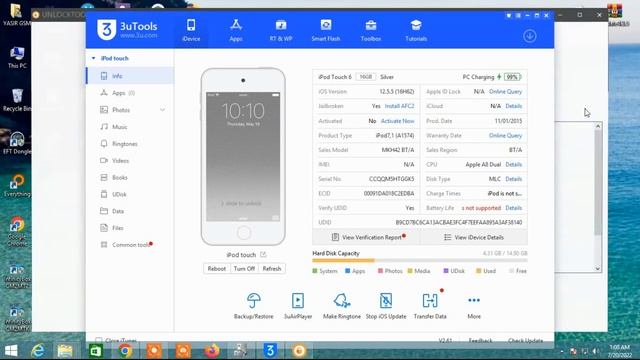Viewport: 640px width, 360px height.
Task: Click the Apps color legend swatch
Action: [347, 271]
